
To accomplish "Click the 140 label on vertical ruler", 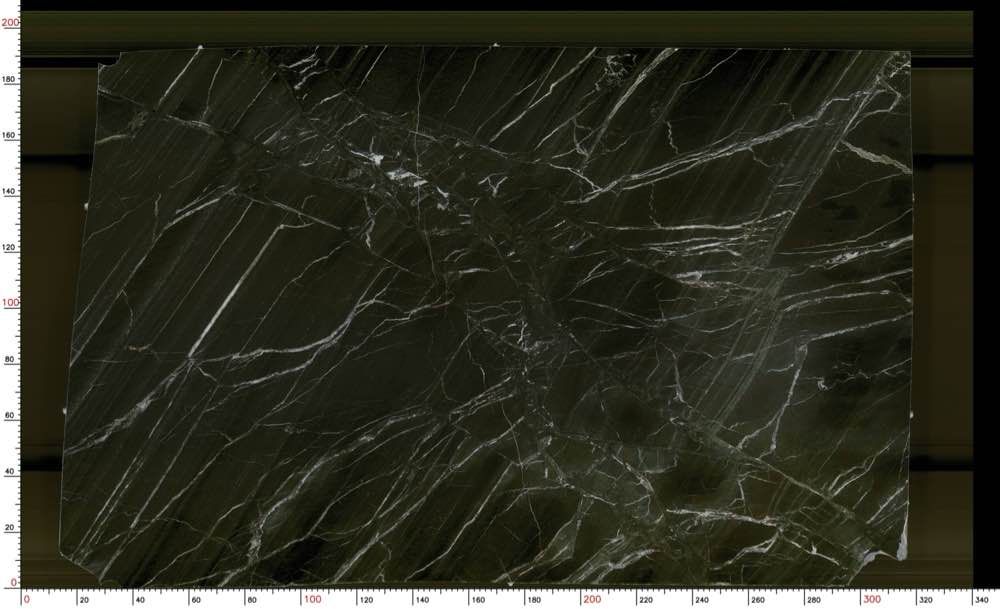I will 10,190.
